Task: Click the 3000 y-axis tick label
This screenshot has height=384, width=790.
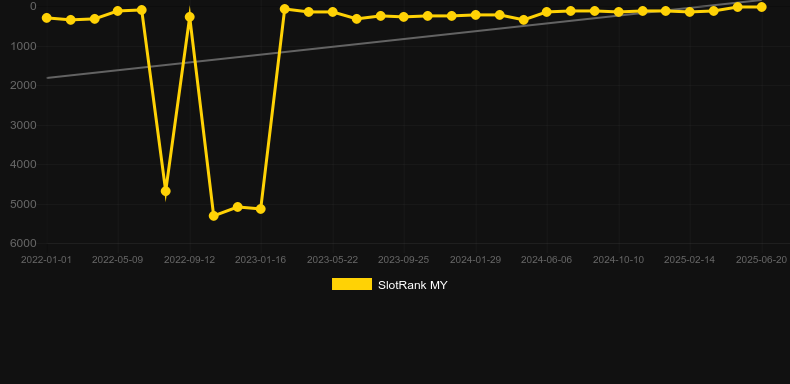Action: point(24,125)
